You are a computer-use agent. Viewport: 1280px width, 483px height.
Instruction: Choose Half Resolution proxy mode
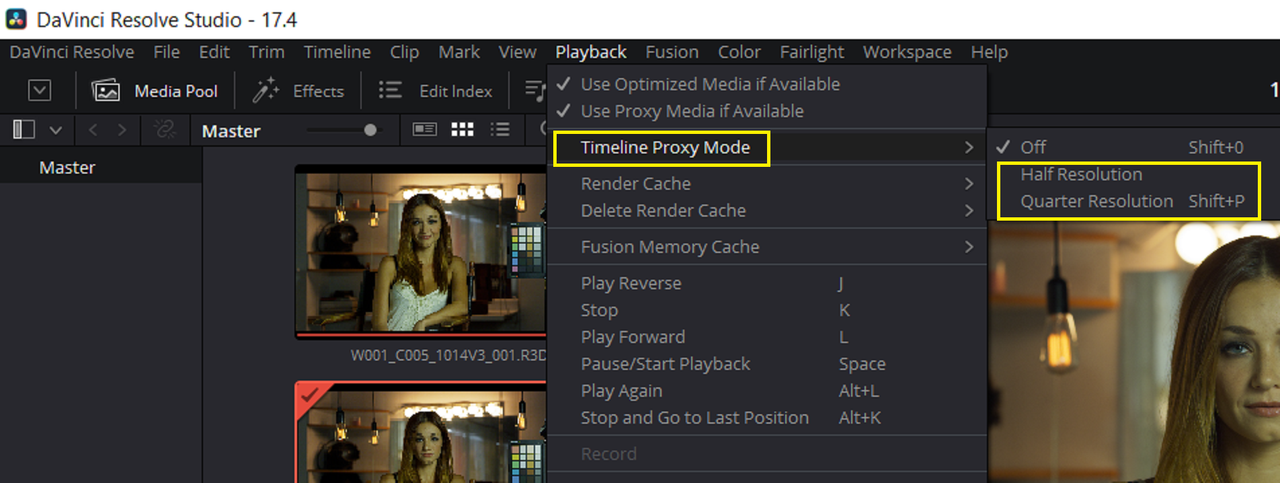tap(1134, 174)
